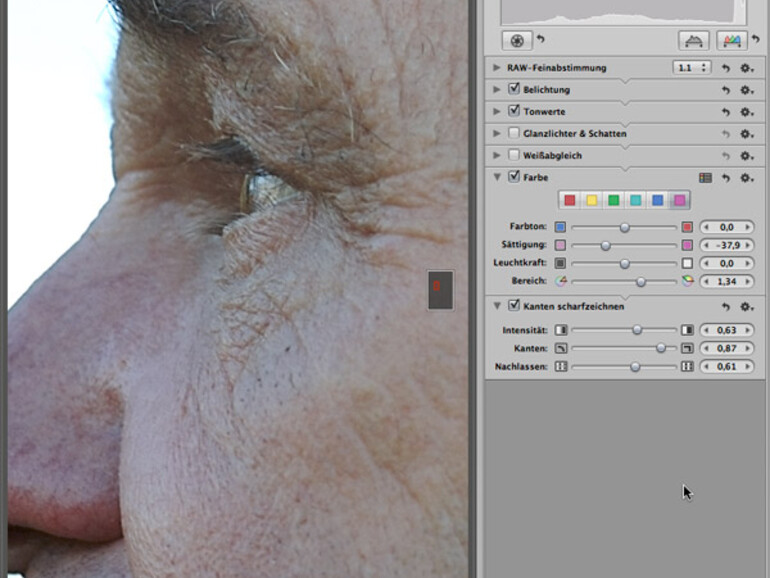Click the Kanten value field showing 0,87
This screenshot has height=578, width=770.
(727, 348)
